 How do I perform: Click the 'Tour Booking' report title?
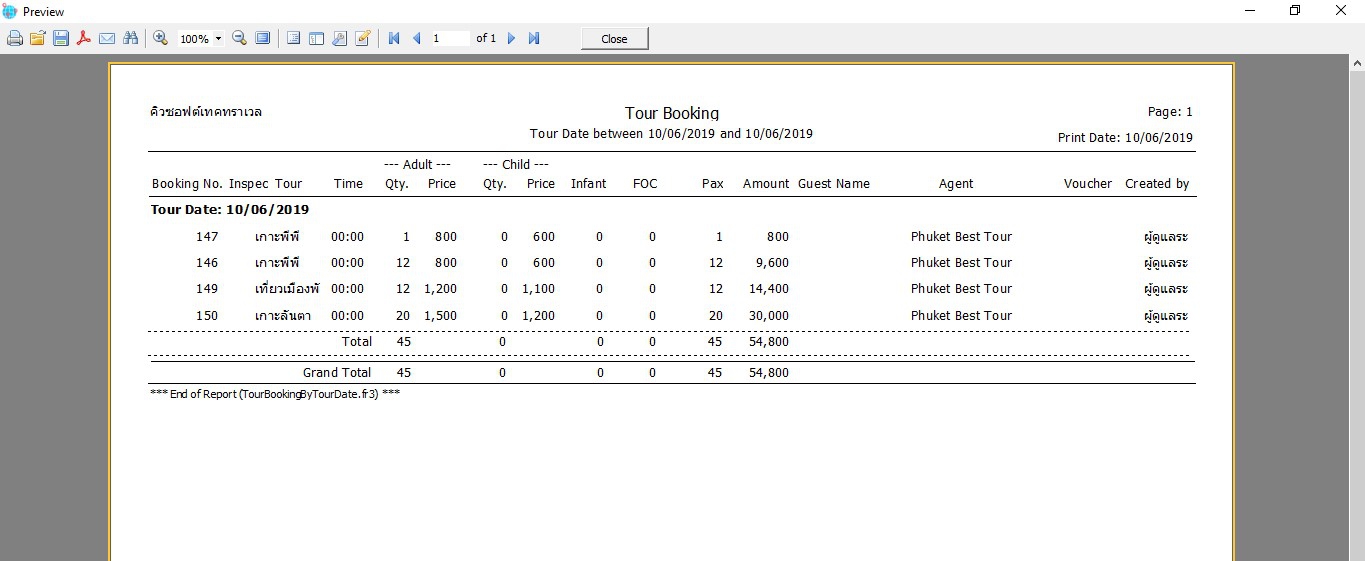[672, 113]
